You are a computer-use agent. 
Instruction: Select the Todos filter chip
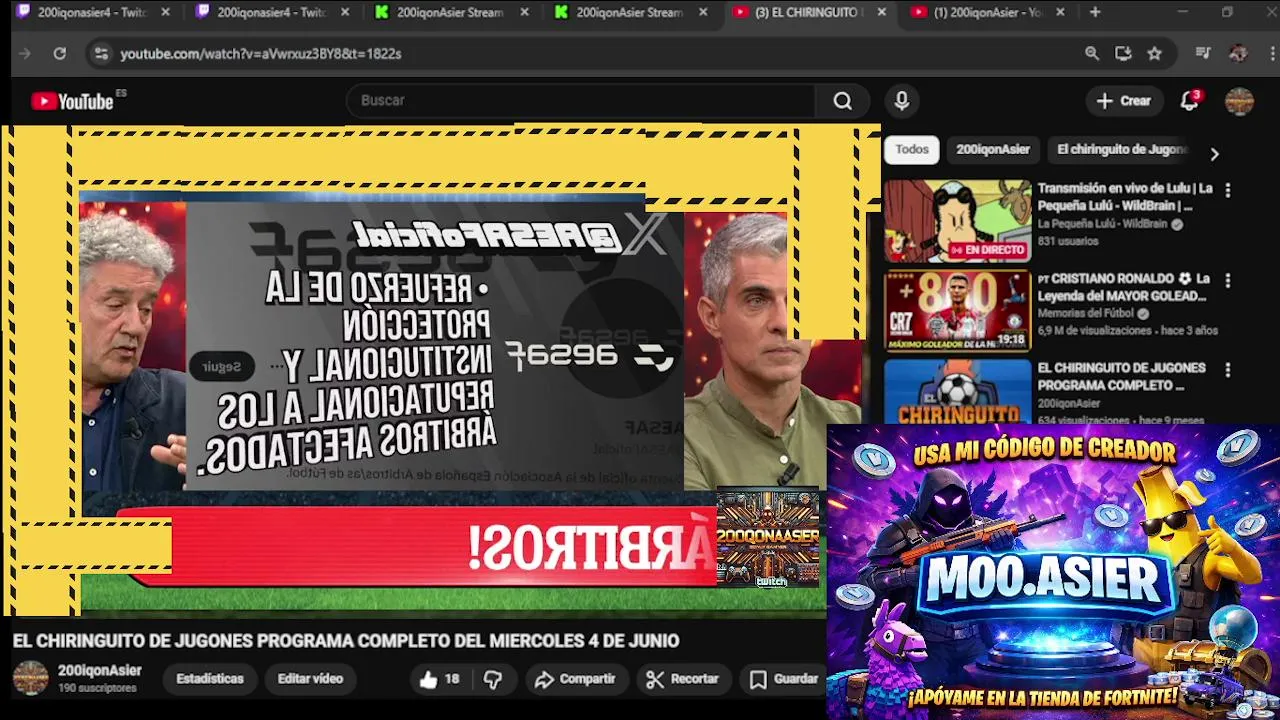click(x=912, y=149)
